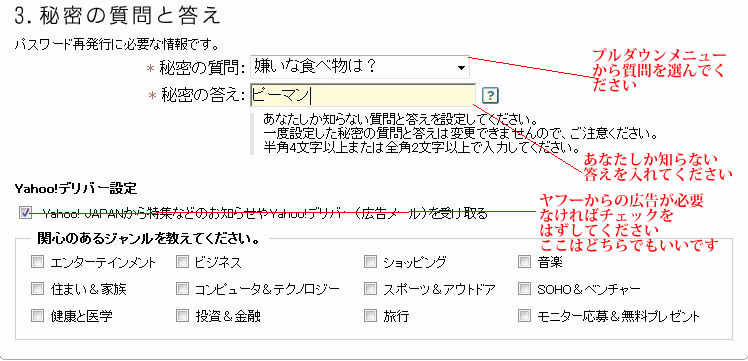Check the エンターテインメント checkbox
The height and width of the screenshot is (361, 748).
pos(37,261)
